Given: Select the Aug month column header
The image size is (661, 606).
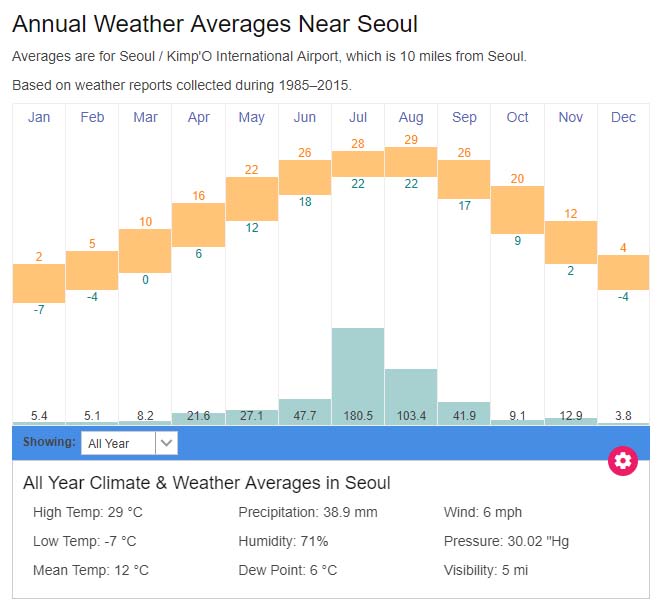Looking at the screenshot, I should click(x=411, y=117).
